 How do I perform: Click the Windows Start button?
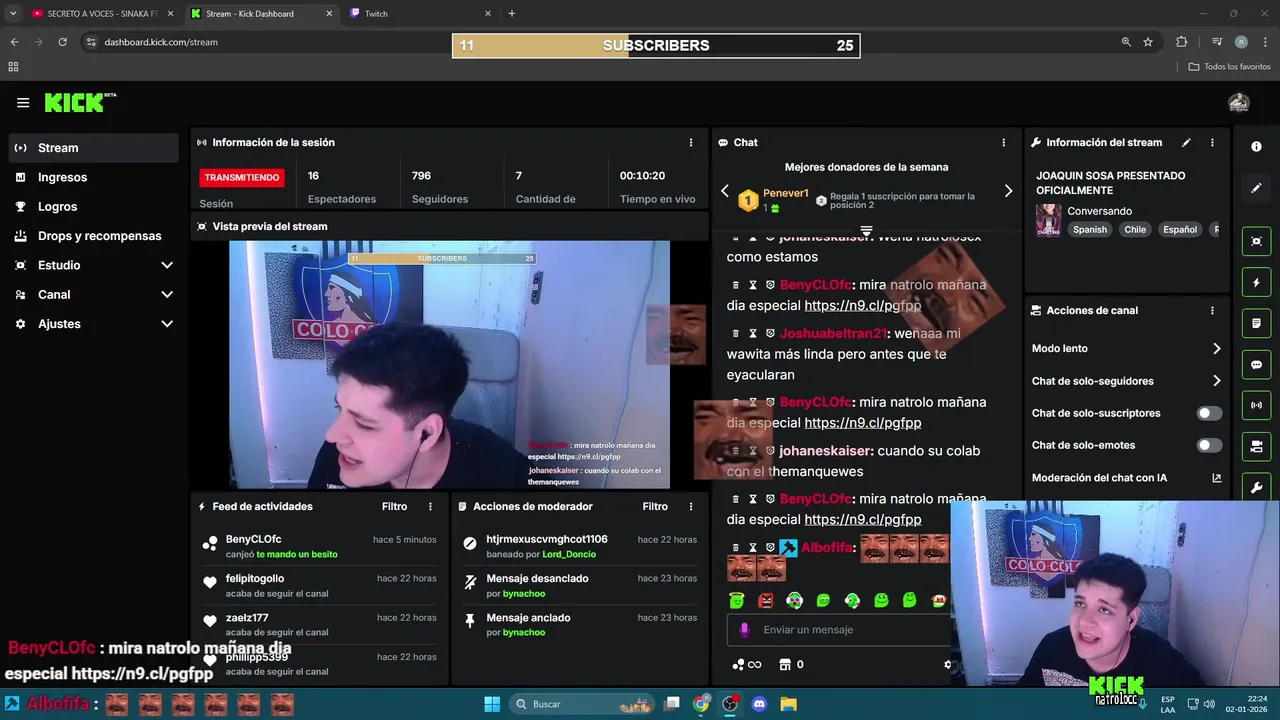coord(492,704)
